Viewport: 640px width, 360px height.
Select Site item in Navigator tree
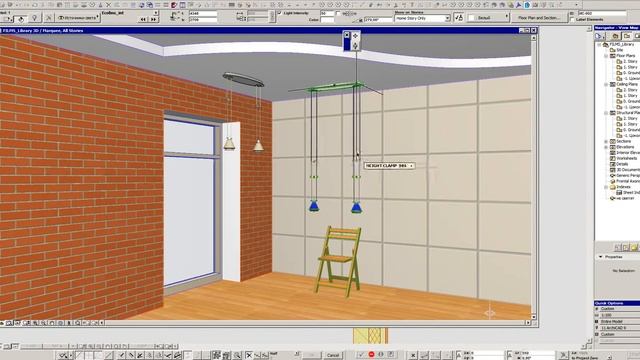(620, 50)
